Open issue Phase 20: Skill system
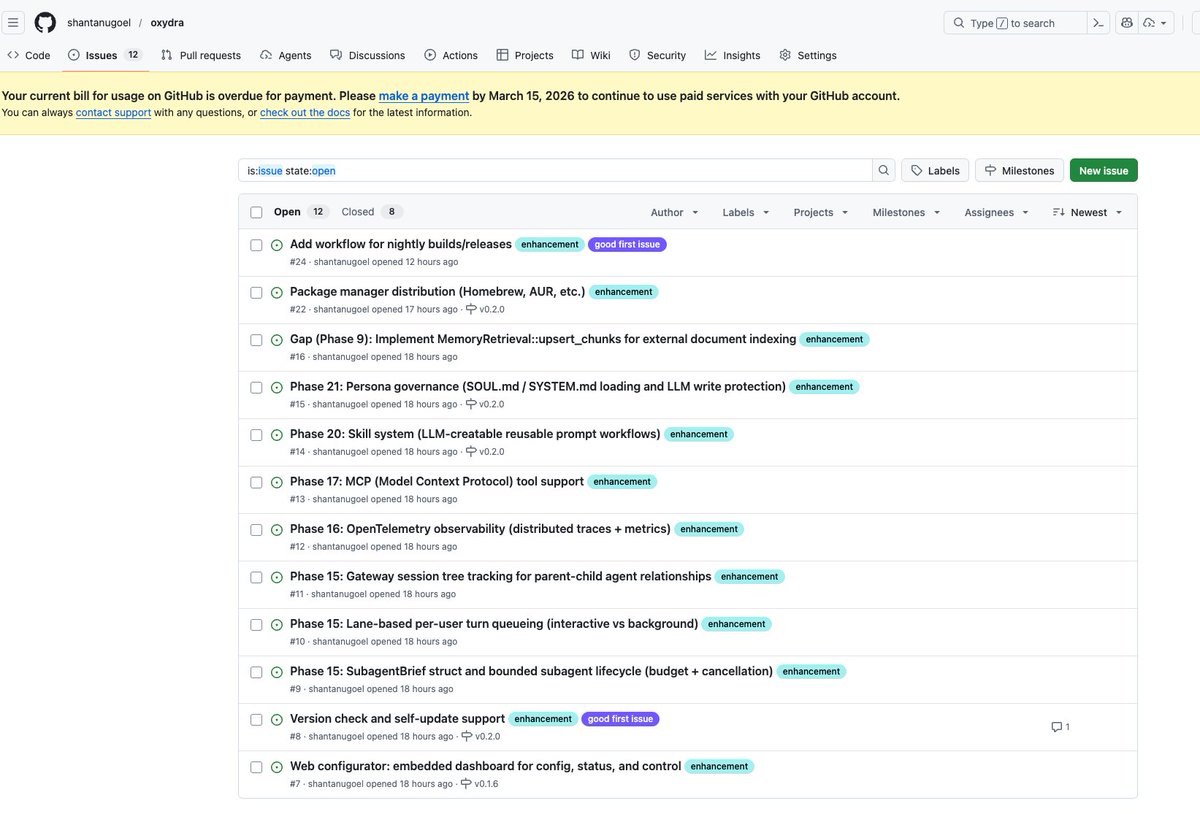 (475, 434)
